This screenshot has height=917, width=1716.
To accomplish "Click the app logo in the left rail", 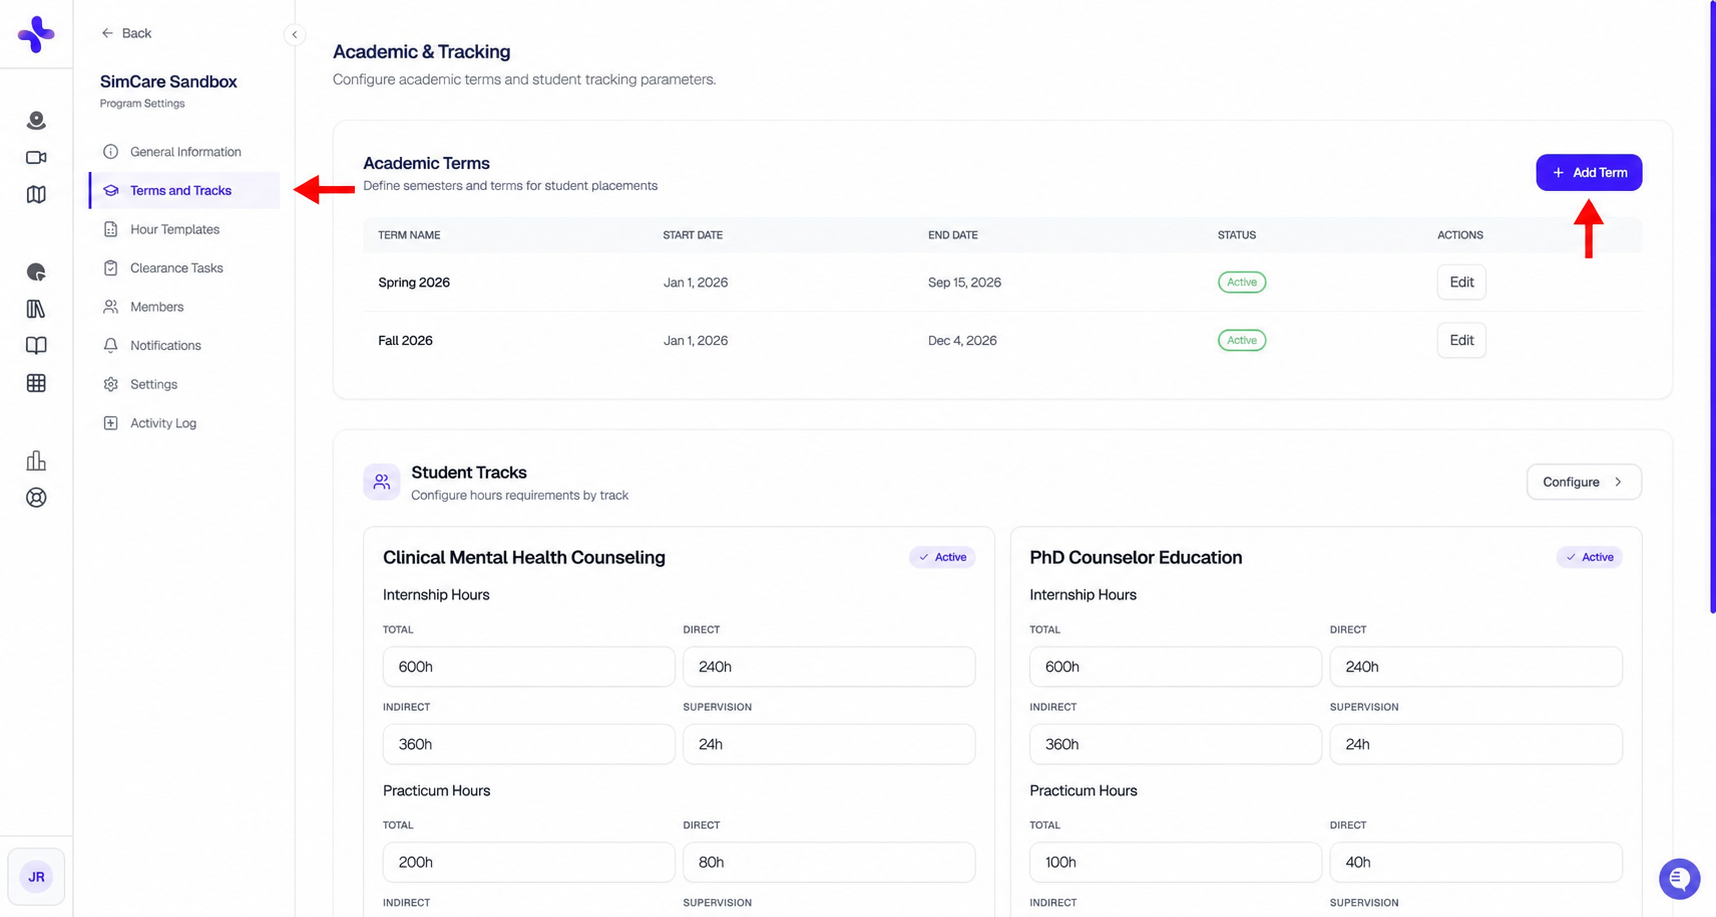I will (36, 34).
